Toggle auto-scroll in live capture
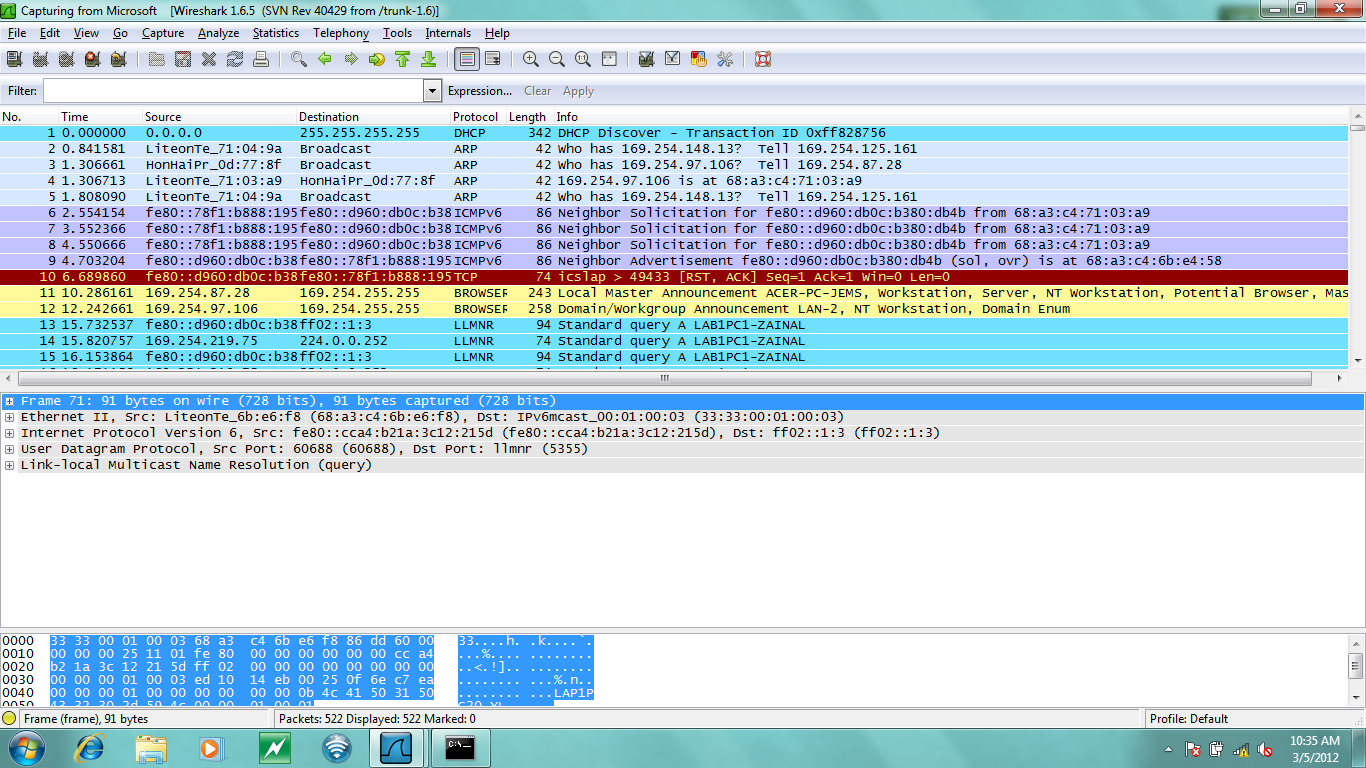This screenshot has width=1366, height=768. tap(492, 59)
